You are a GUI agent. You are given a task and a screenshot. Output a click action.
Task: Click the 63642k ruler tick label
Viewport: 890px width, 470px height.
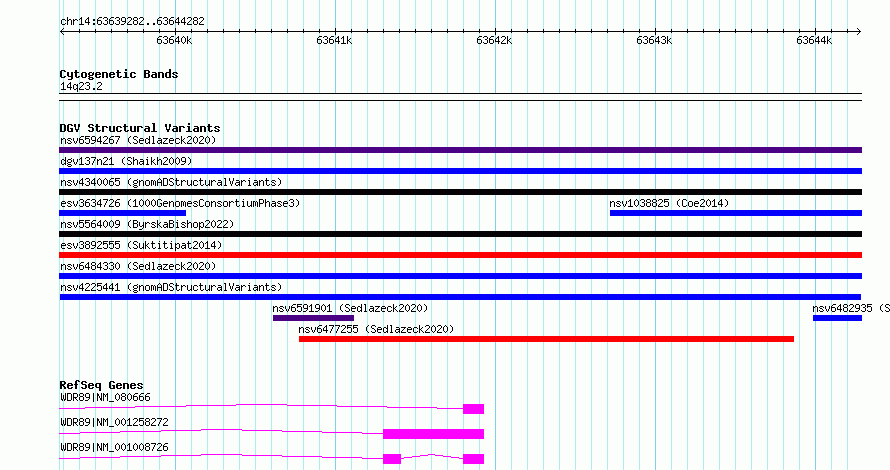click(494, 40)
